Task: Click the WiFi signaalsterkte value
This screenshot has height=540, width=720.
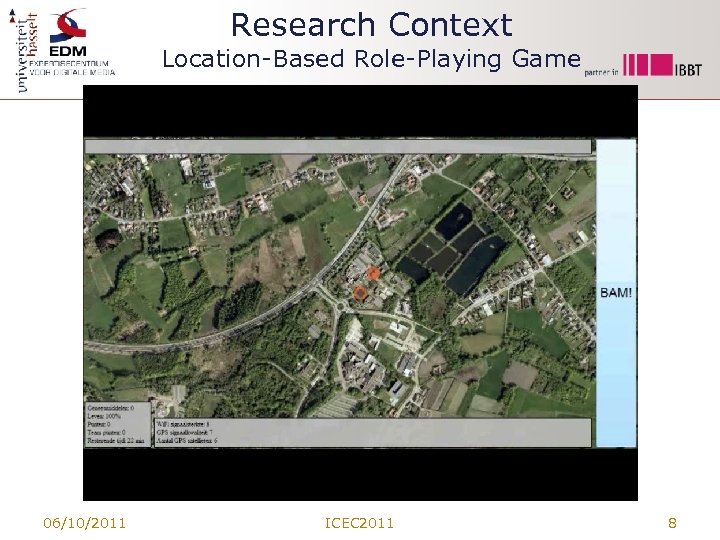Action: [x=183, y=424]
